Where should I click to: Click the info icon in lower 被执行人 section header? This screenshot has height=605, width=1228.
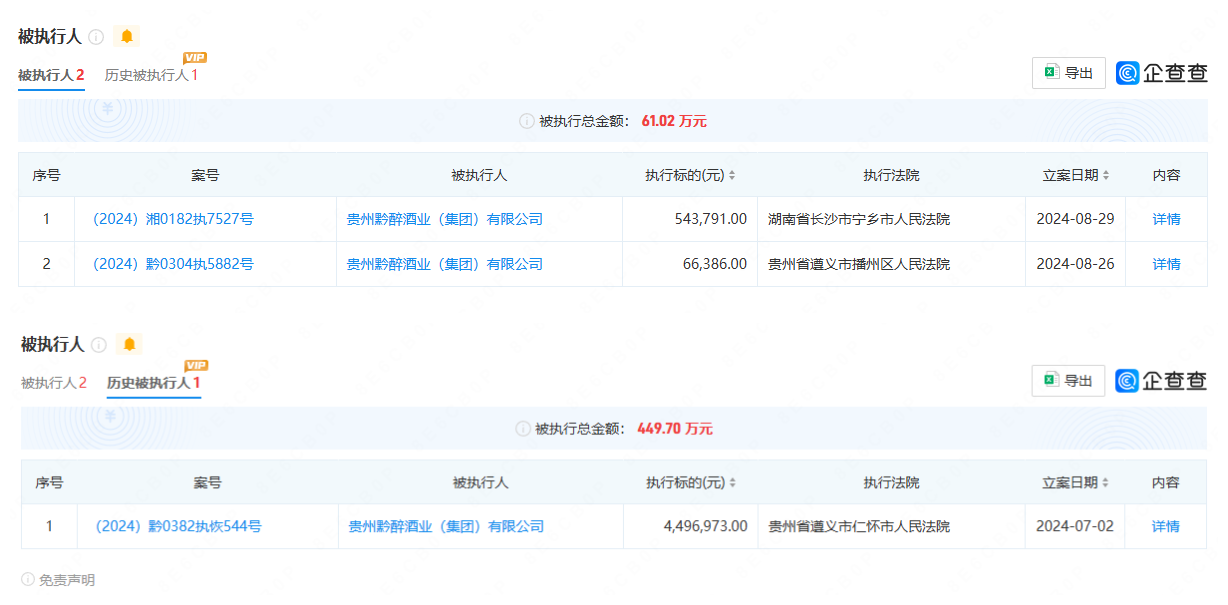click(x=99, y=345)
